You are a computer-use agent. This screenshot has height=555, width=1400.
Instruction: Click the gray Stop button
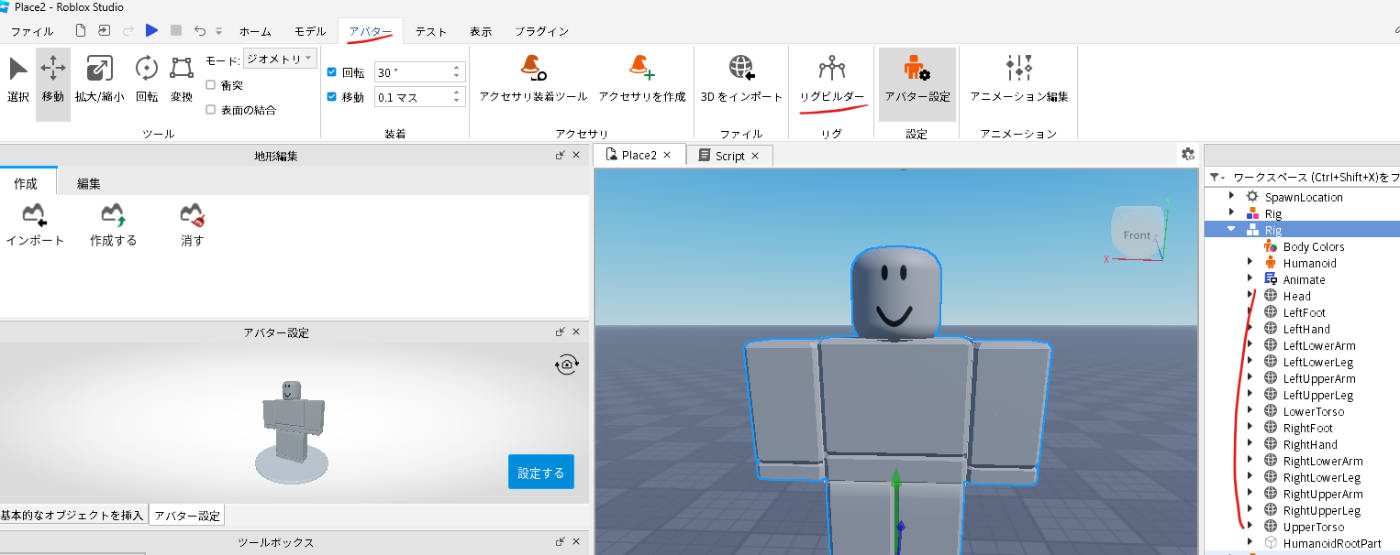[176, 31]
